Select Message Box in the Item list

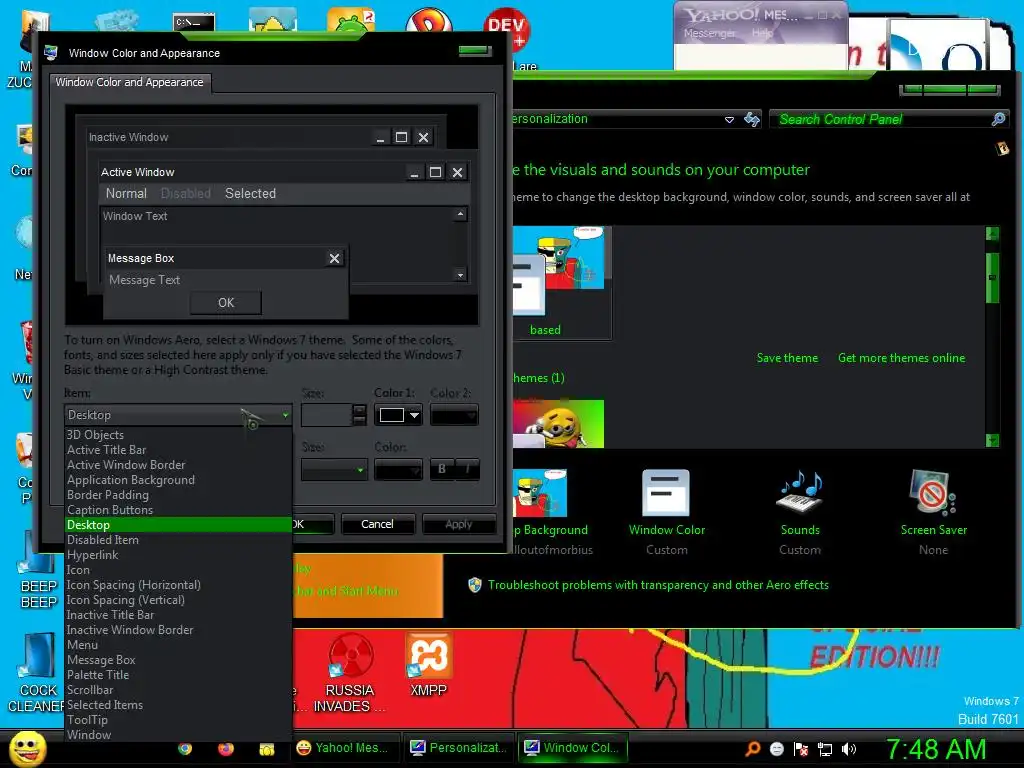click(178, 660)
